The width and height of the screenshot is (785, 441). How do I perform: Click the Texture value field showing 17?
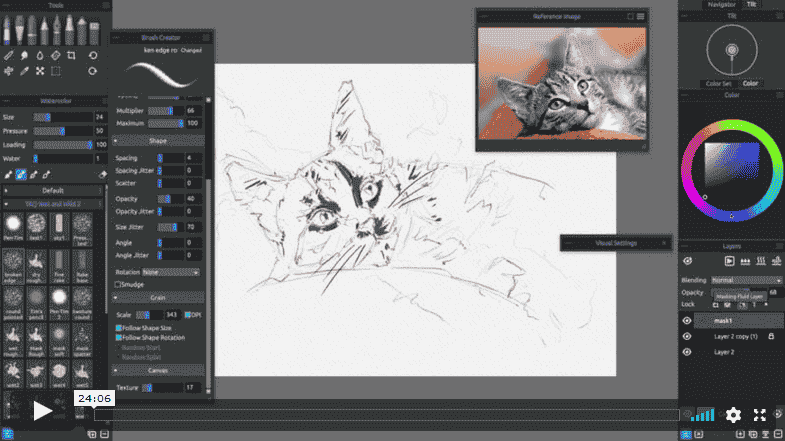[x=193, y=387]
